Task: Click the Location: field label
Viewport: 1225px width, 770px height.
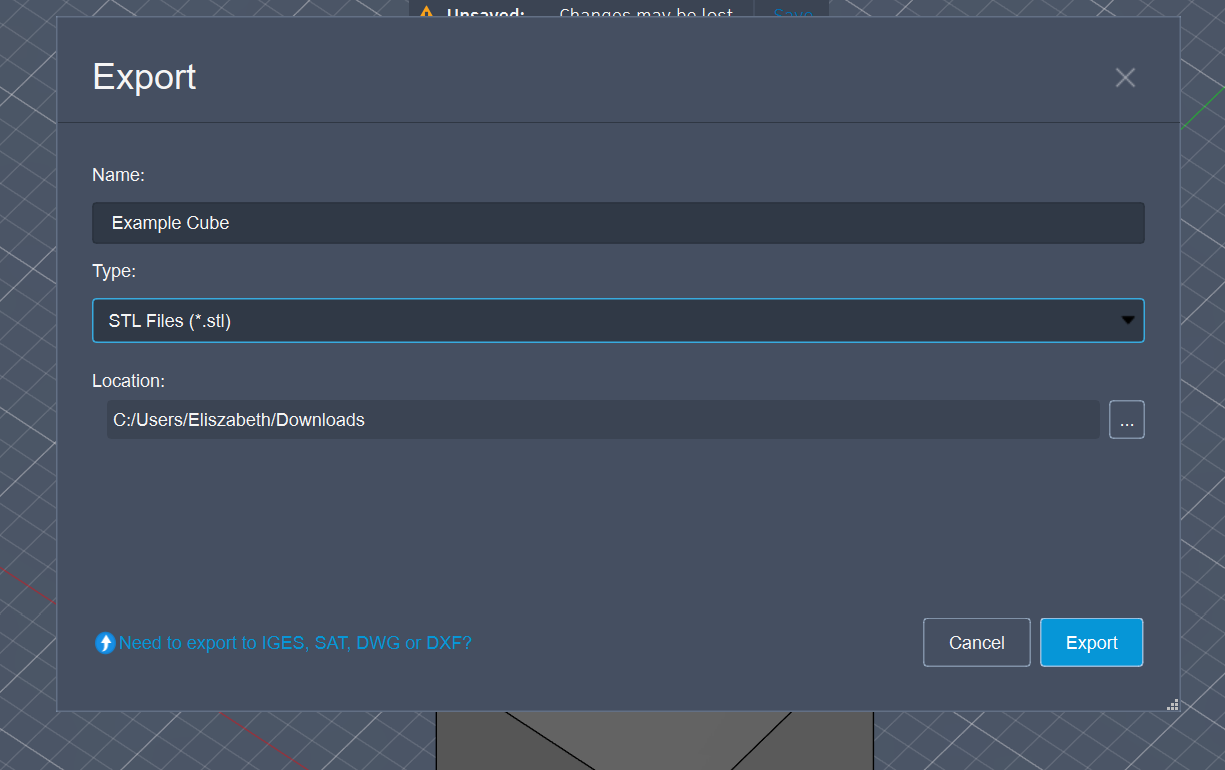Action: click(x=128, y=381)
